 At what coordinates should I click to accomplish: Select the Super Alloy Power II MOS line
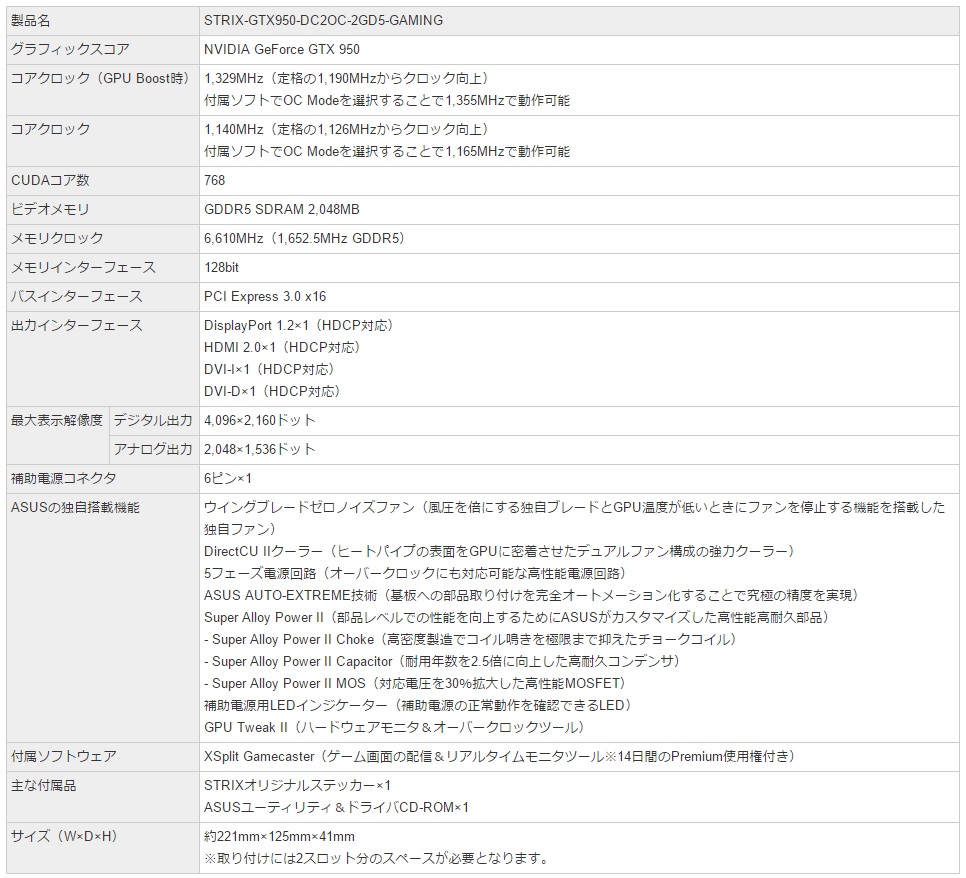(x=416, y=683)
